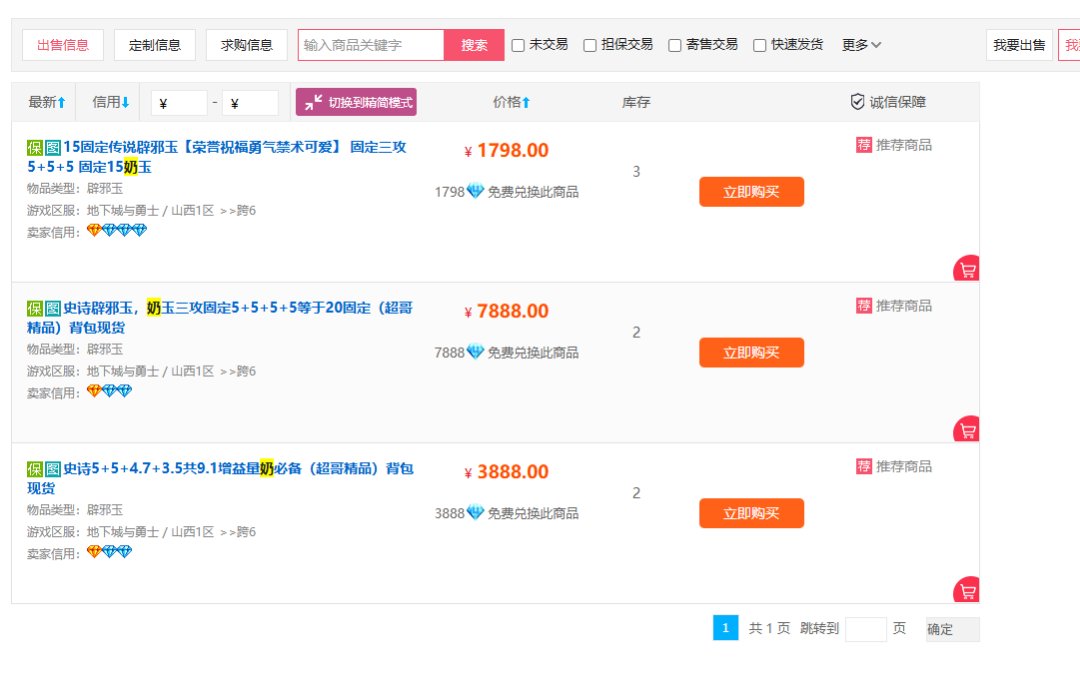Click seller credit diamonds on first listing
The image size is (1080, 687).
pos(116,231)
